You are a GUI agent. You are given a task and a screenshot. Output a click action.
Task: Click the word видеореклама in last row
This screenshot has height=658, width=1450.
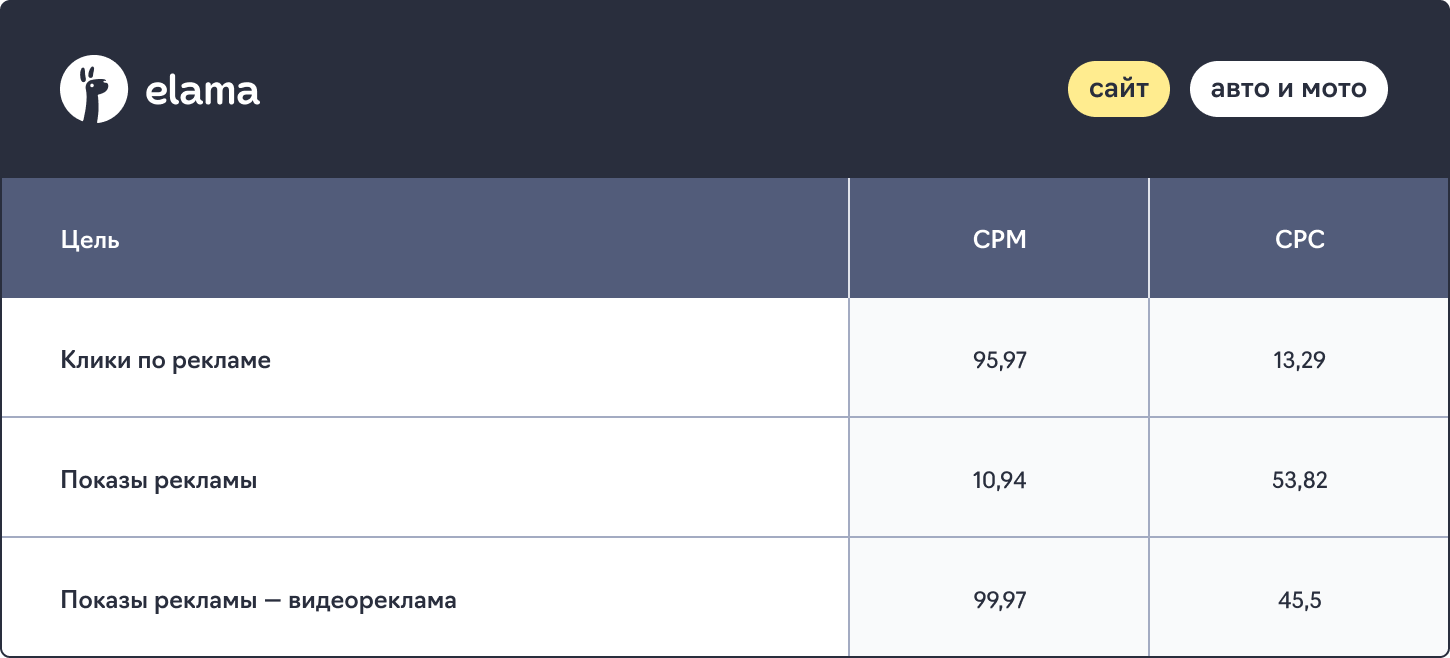tap(372, 600)
